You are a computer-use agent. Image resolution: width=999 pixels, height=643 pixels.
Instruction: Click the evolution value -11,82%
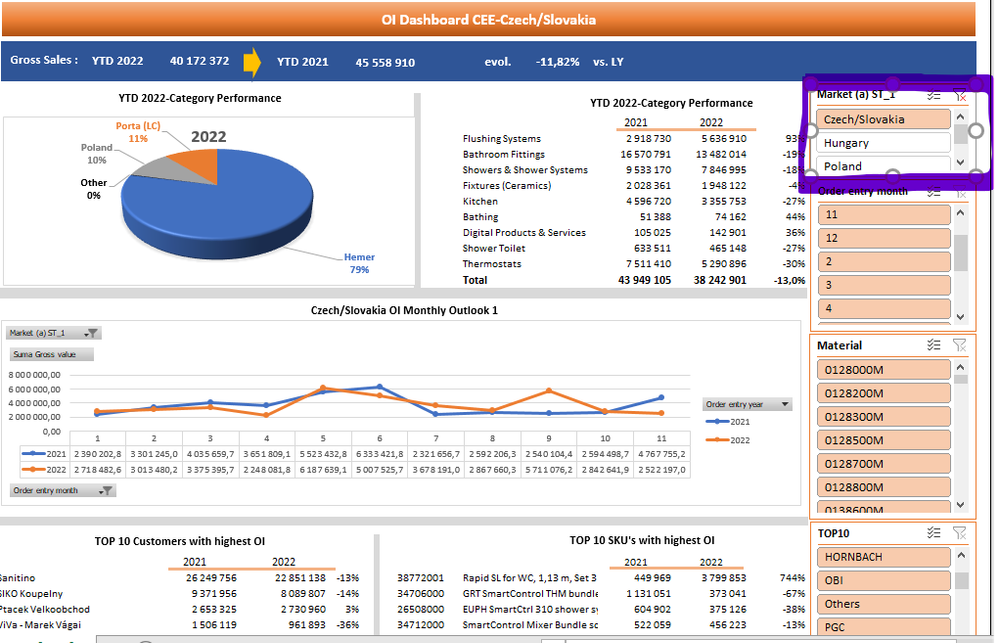(557, 62)
